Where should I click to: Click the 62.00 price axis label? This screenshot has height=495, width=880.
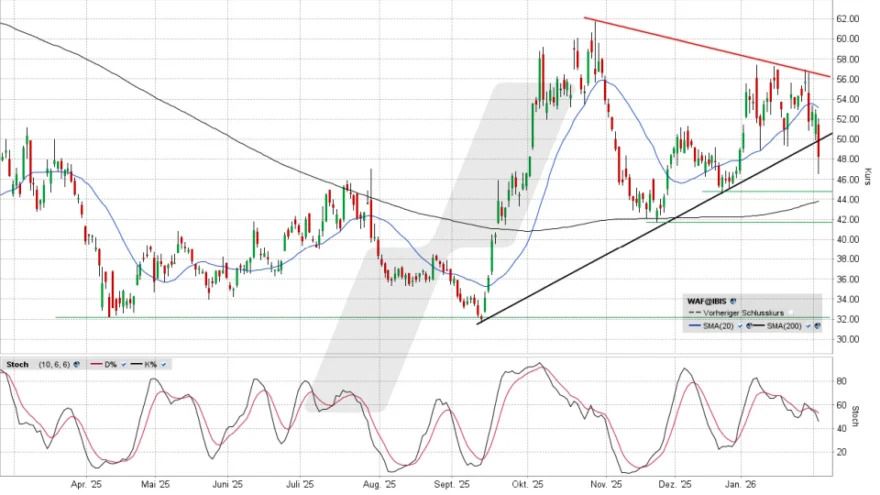click(x=848, y=19)
